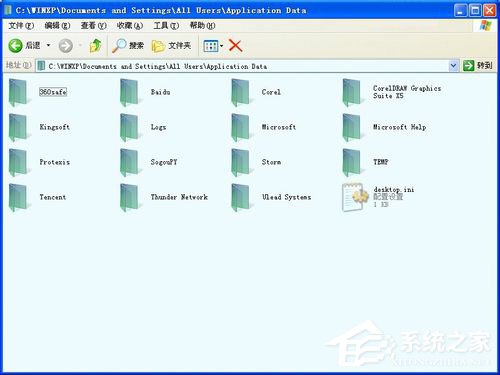This screenshot has width=500, height=375.
Task: Expand the Views dropdown arrow
Action: (x=221, y=46)
